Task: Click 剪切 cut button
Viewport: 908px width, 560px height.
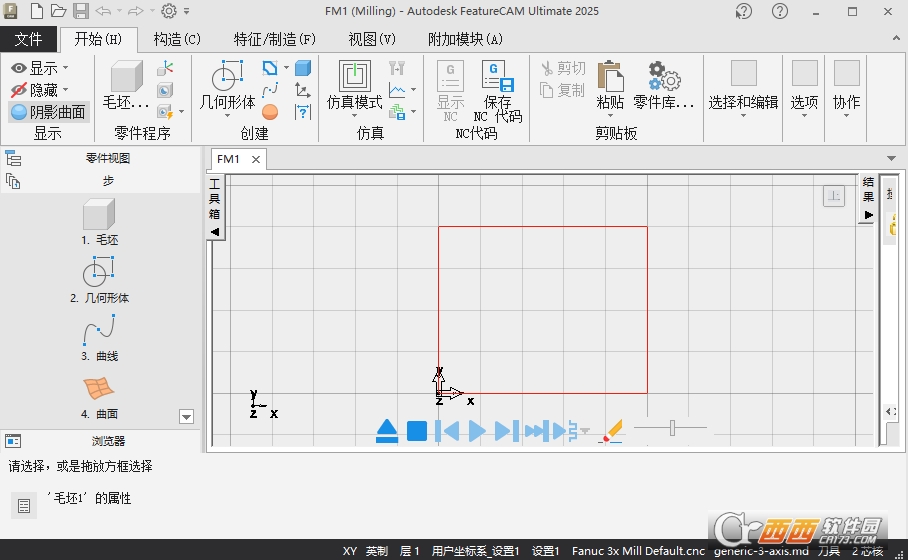Action: [x=563, y=68]
